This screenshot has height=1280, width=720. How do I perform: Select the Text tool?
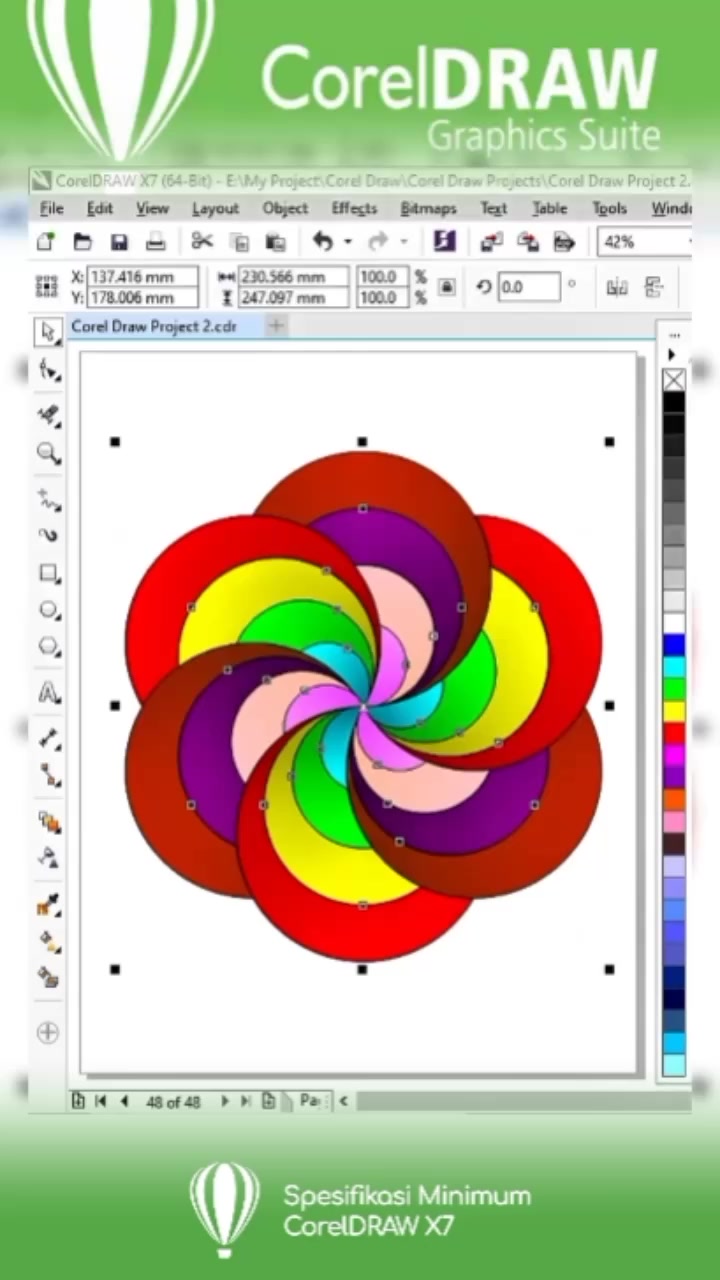click(x=48, y=692)
